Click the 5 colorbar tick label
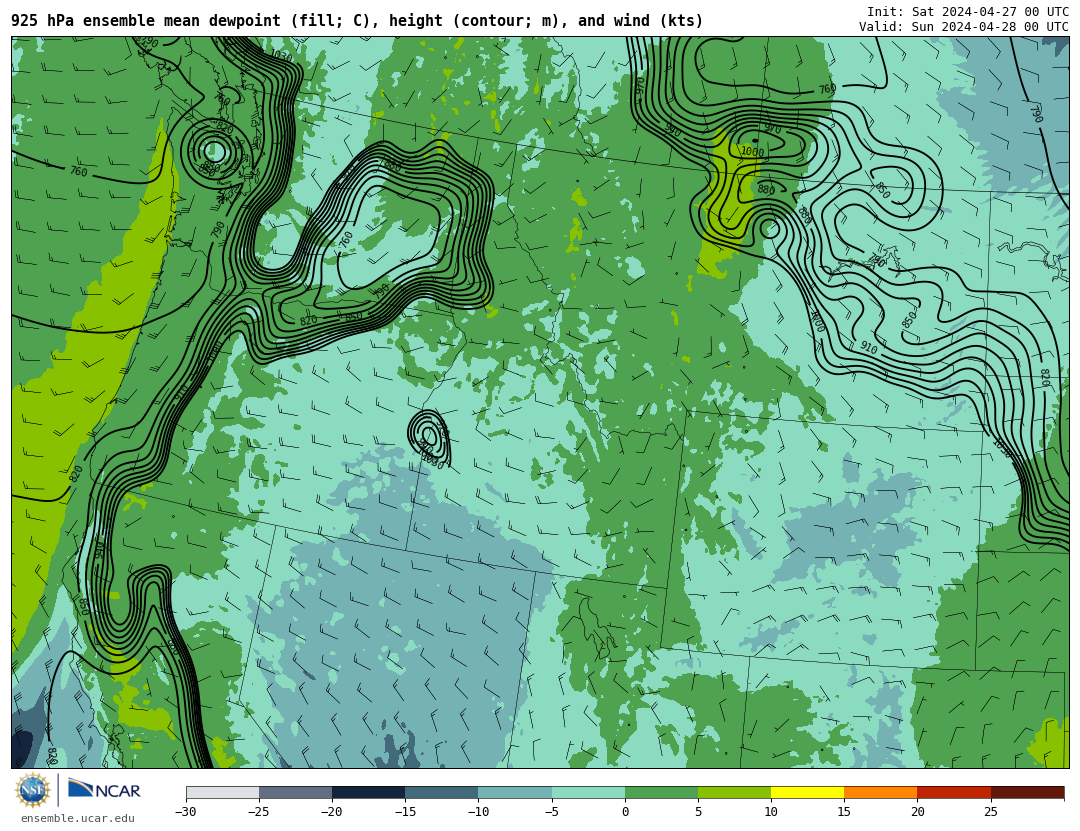The image size is (1080, 831). 698,812
